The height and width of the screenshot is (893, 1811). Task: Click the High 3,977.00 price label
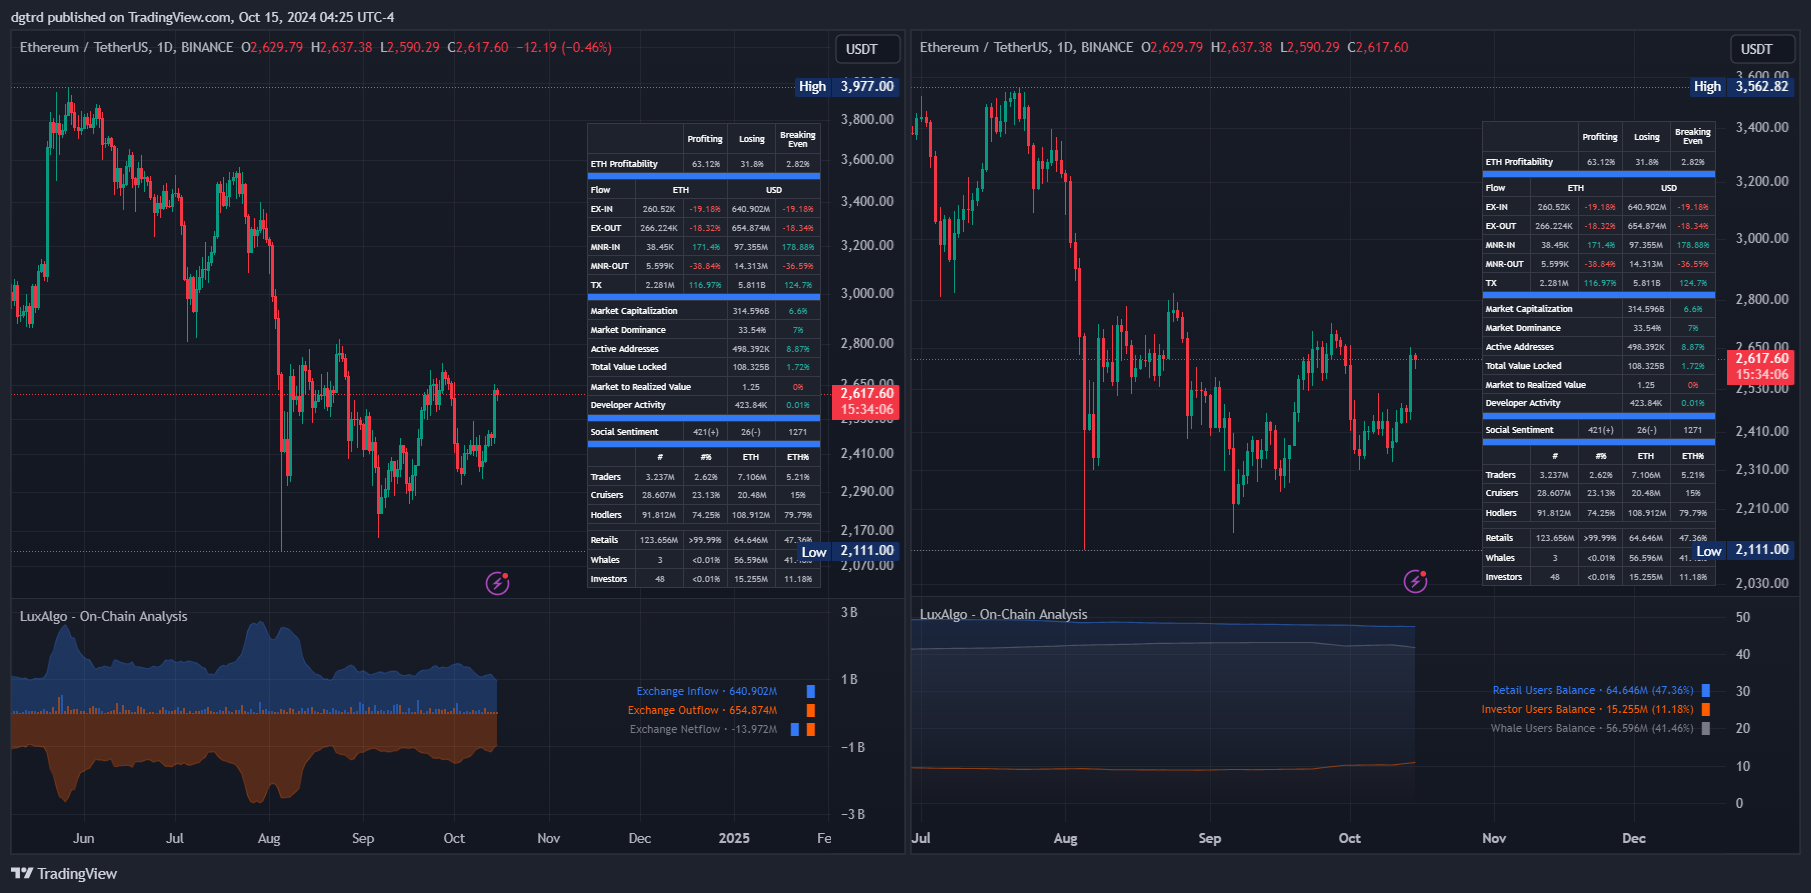click(x=847, y=87)
